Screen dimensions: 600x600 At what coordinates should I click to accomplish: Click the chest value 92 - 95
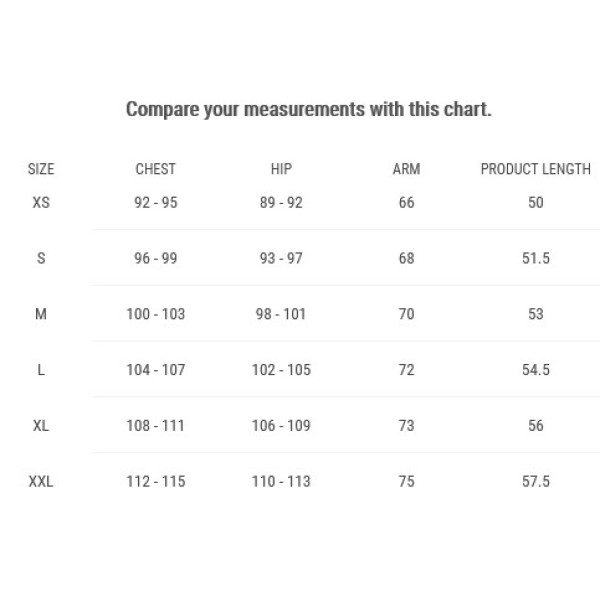click(x=156, y=202)
